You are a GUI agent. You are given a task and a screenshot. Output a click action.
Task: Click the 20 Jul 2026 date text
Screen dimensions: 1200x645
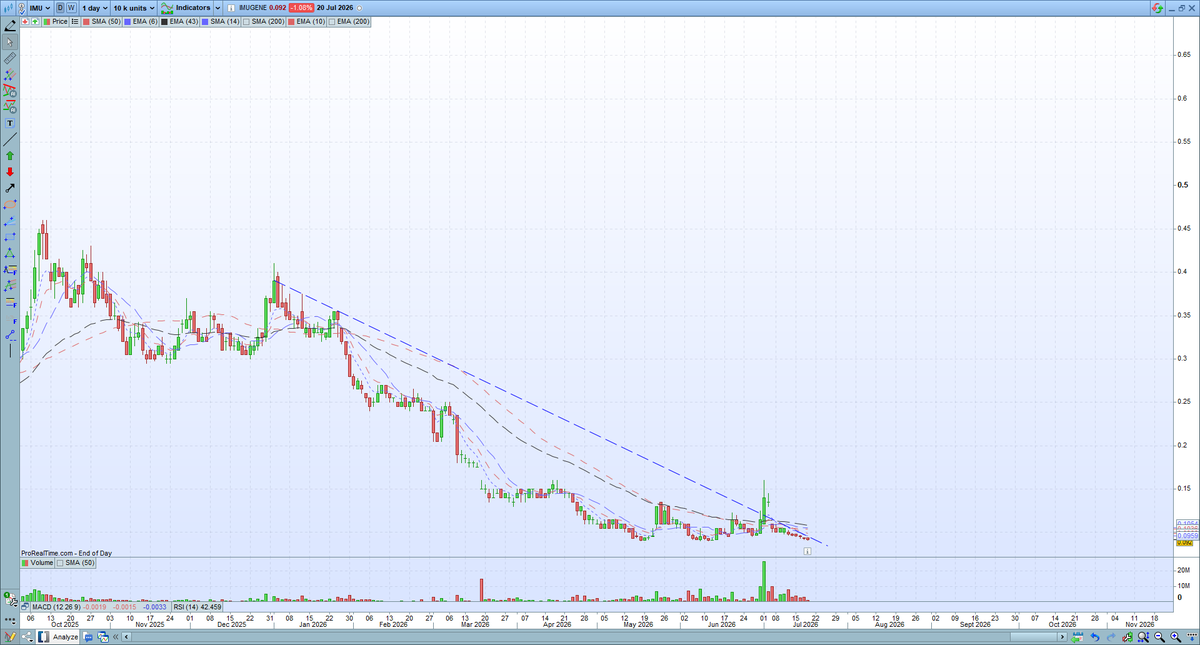(334, 8)
